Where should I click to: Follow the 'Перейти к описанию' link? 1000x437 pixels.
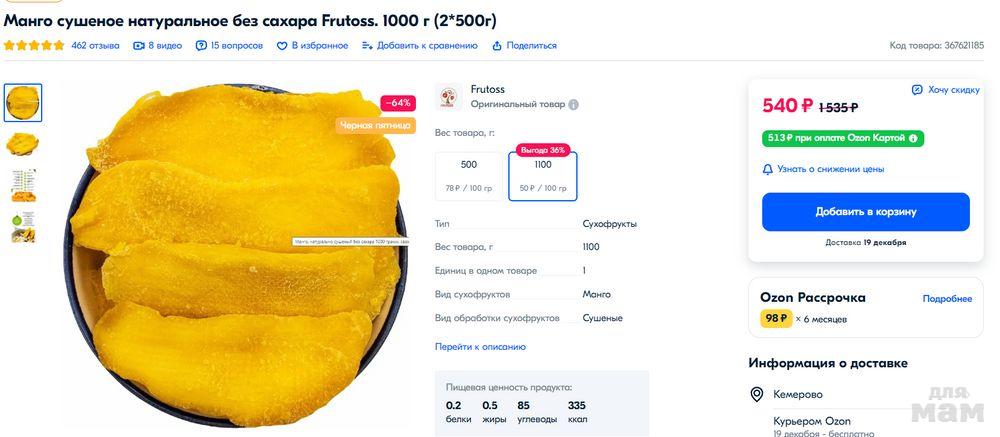point(480,347)
